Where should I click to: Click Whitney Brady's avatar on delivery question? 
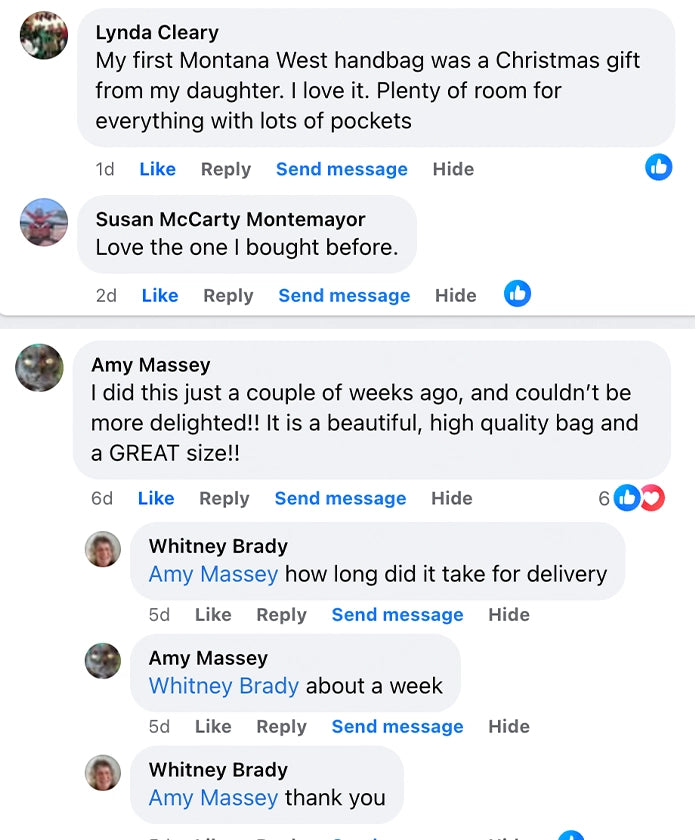pos(103,550)
